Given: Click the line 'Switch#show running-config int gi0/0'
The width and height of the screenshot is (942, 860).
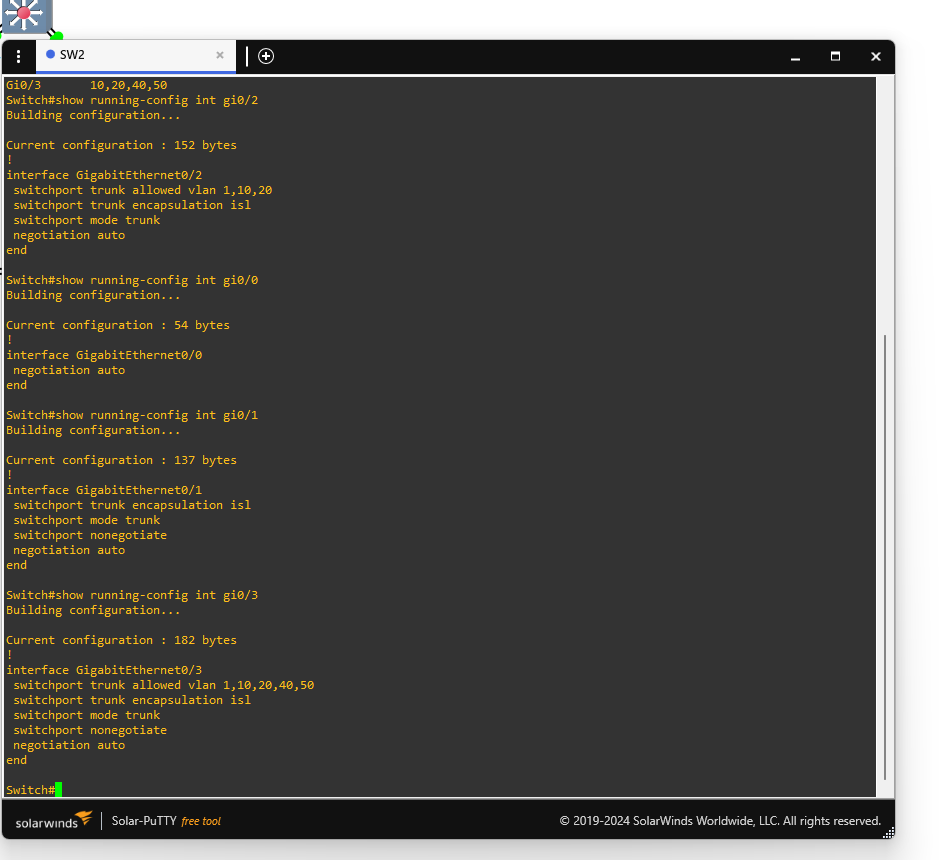Looking at the screenshot, I should (132, 280).
